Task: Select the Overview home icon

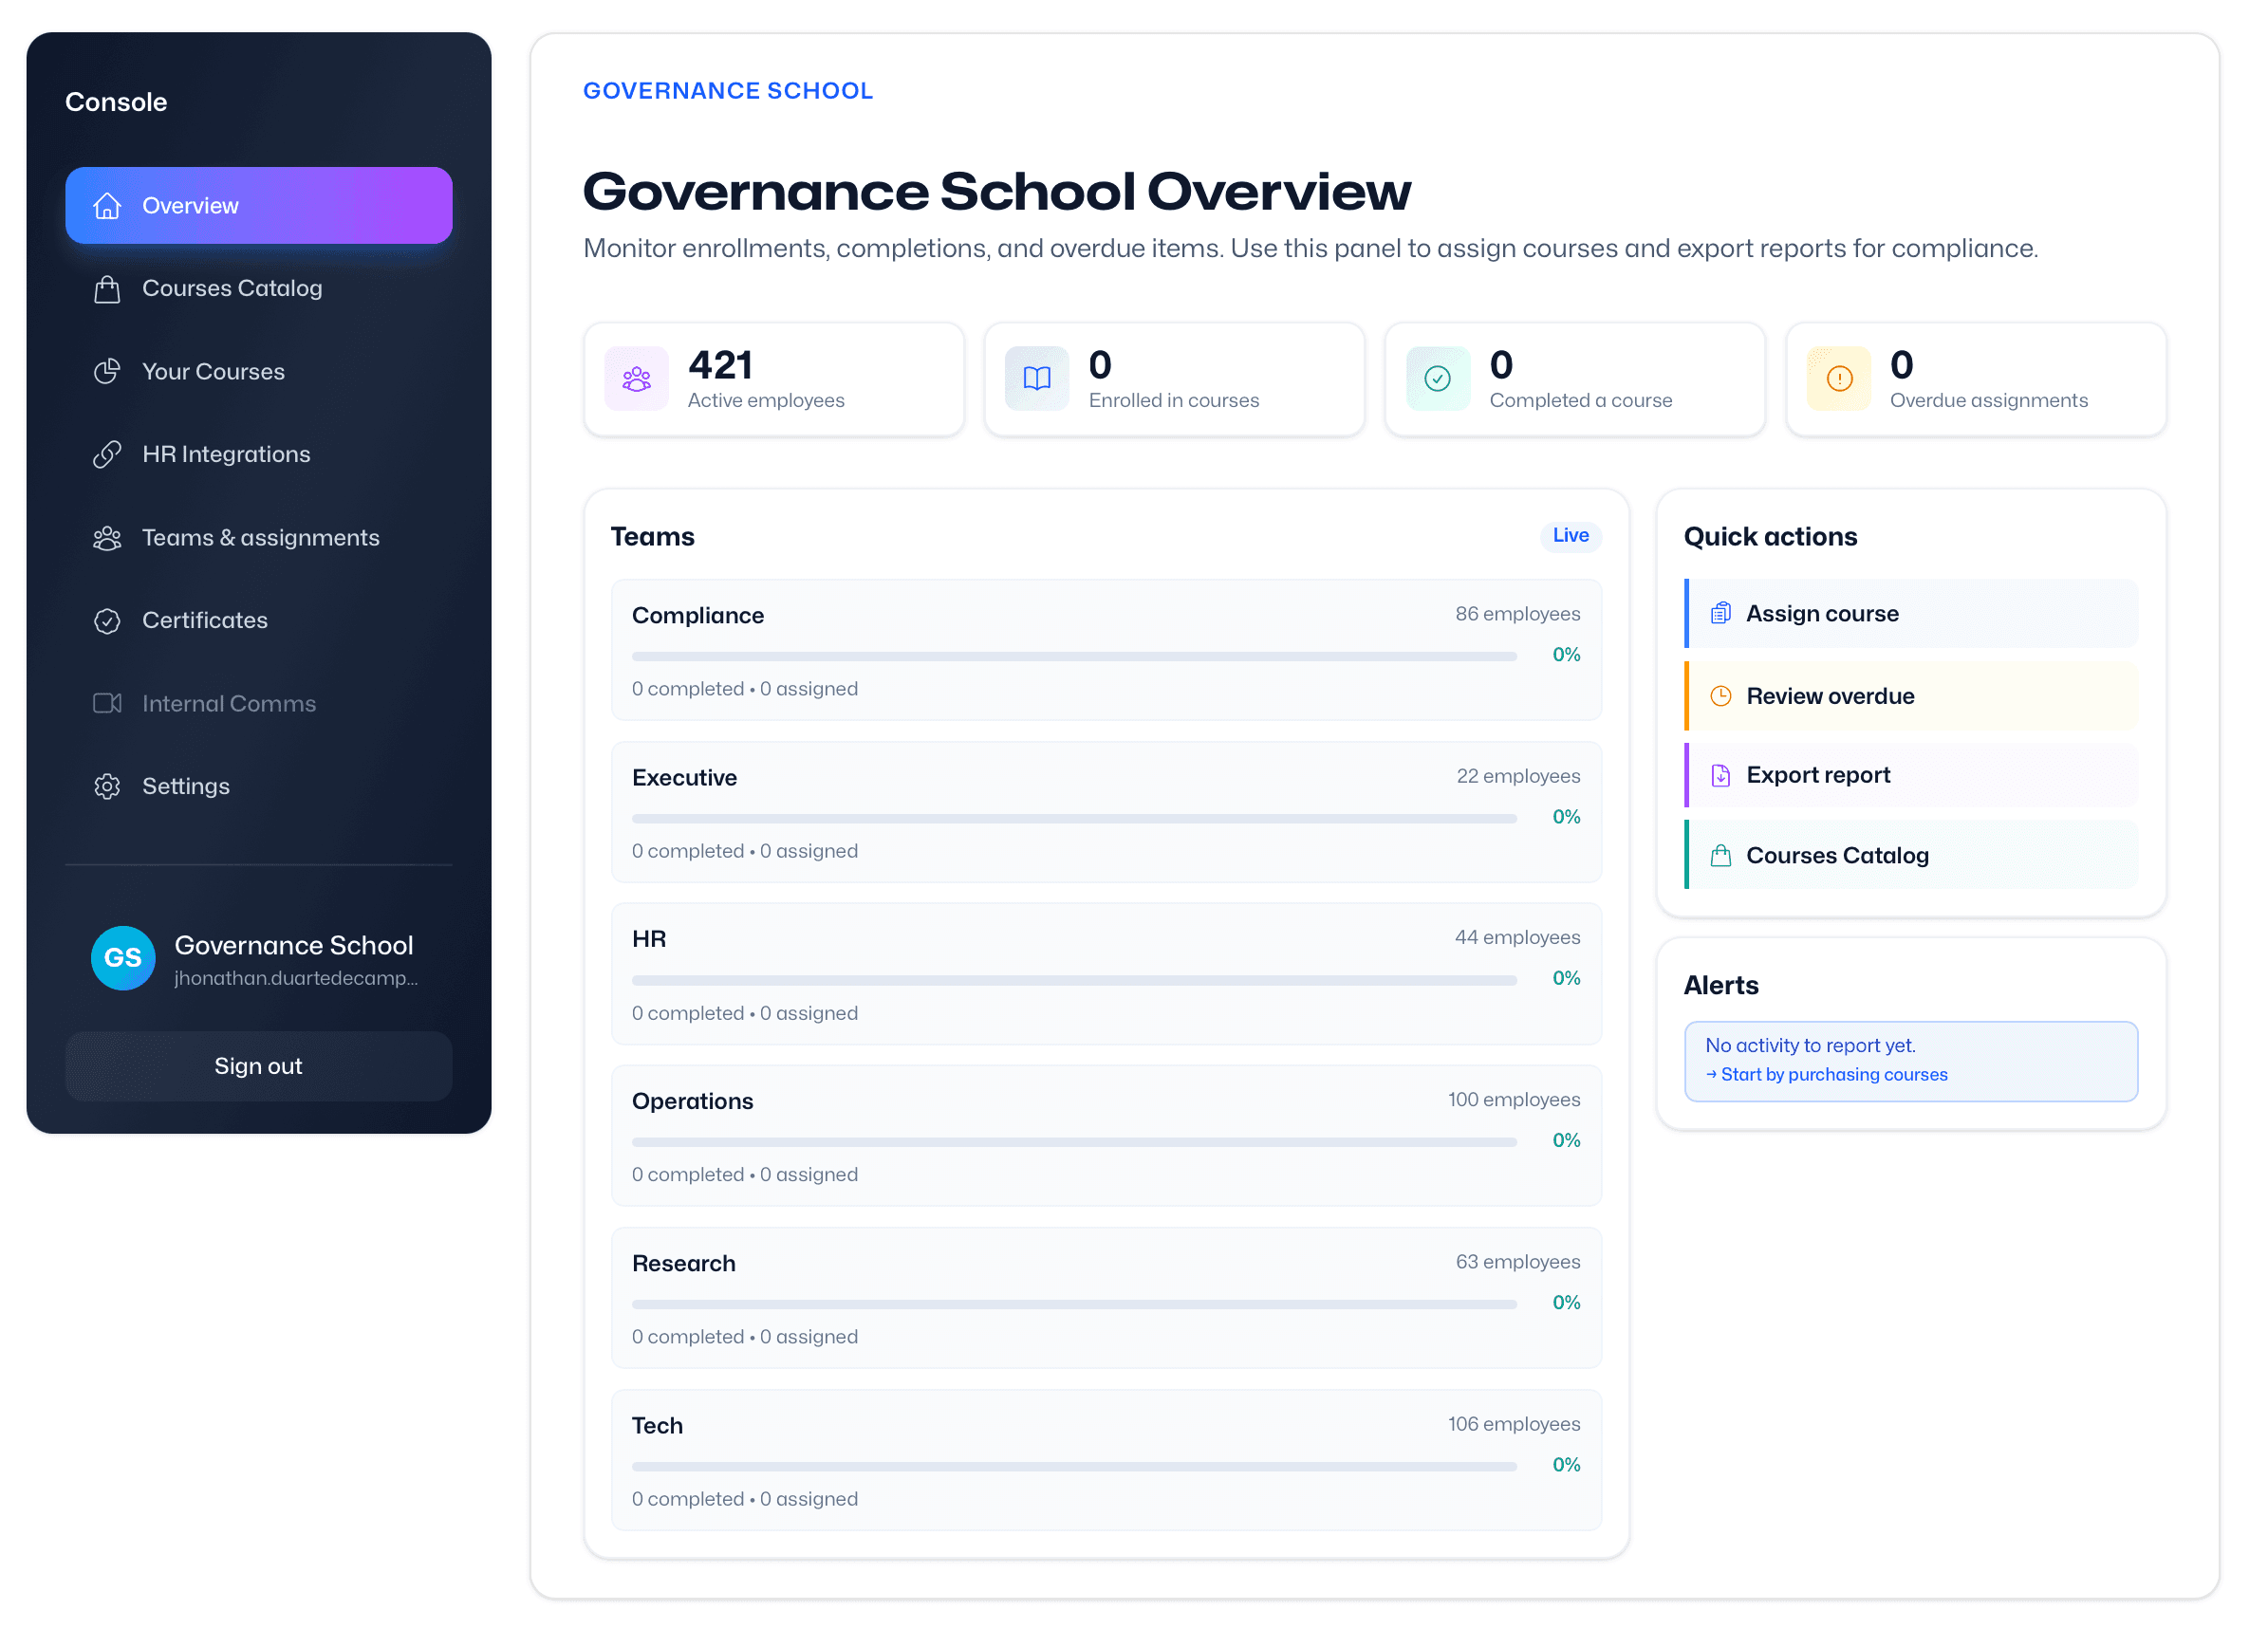Action: tap(107, 205)
